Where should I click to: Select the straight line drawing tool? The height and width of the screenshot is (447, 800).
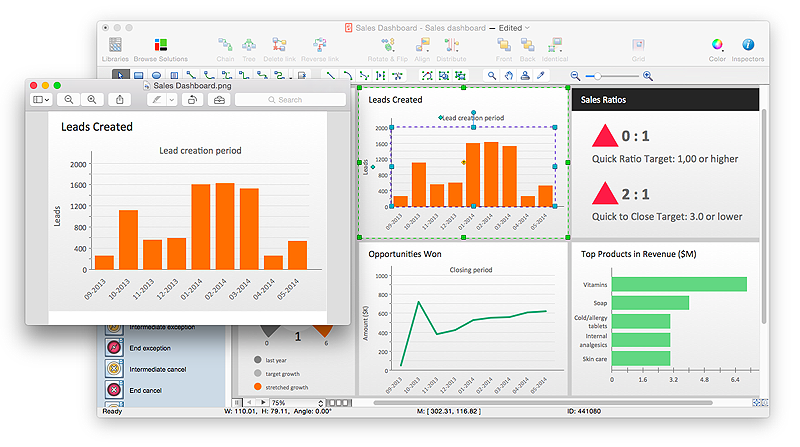(331, 76)
